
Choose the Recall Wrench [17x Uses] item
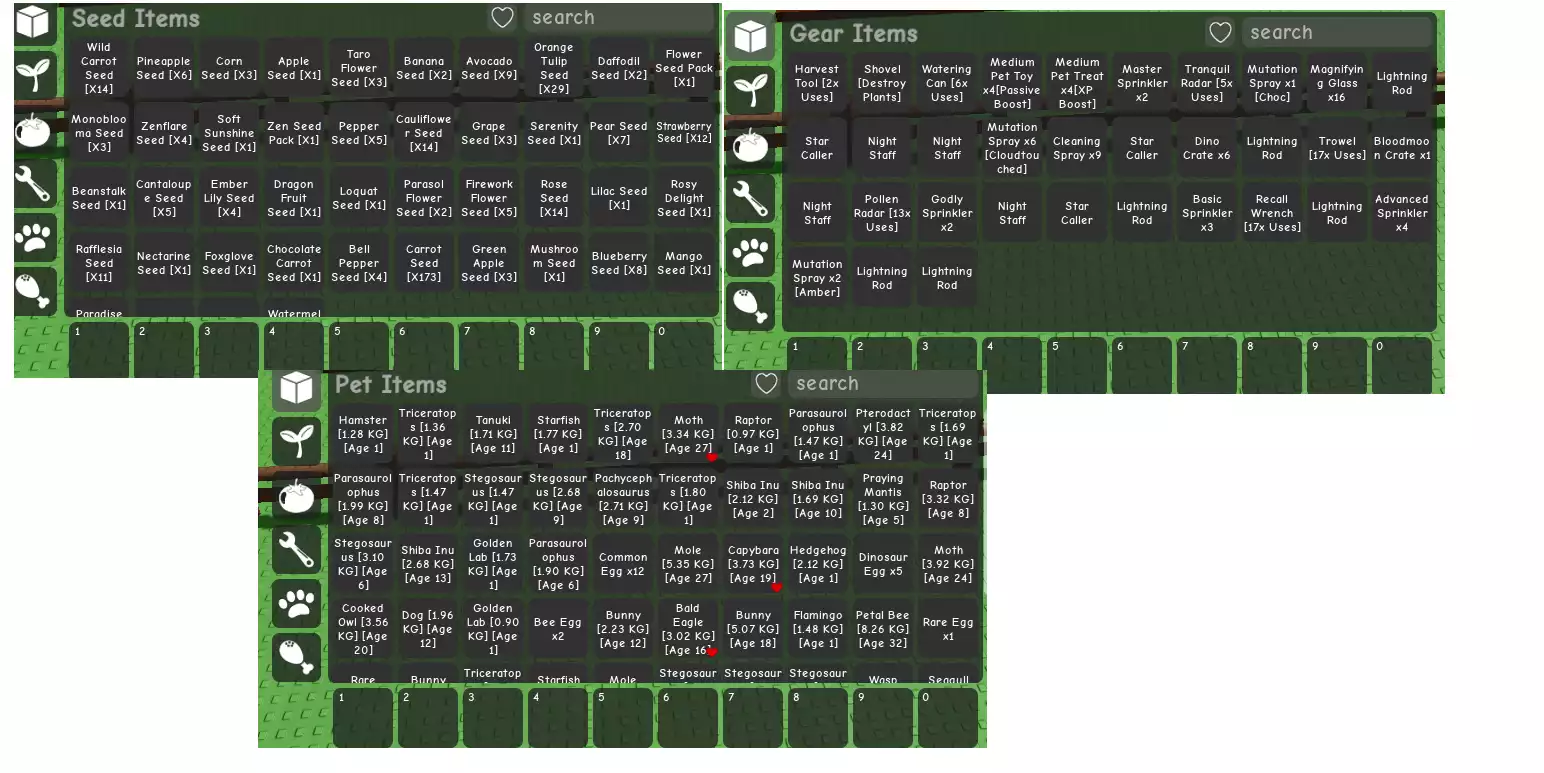click(x=1271, y=213)
